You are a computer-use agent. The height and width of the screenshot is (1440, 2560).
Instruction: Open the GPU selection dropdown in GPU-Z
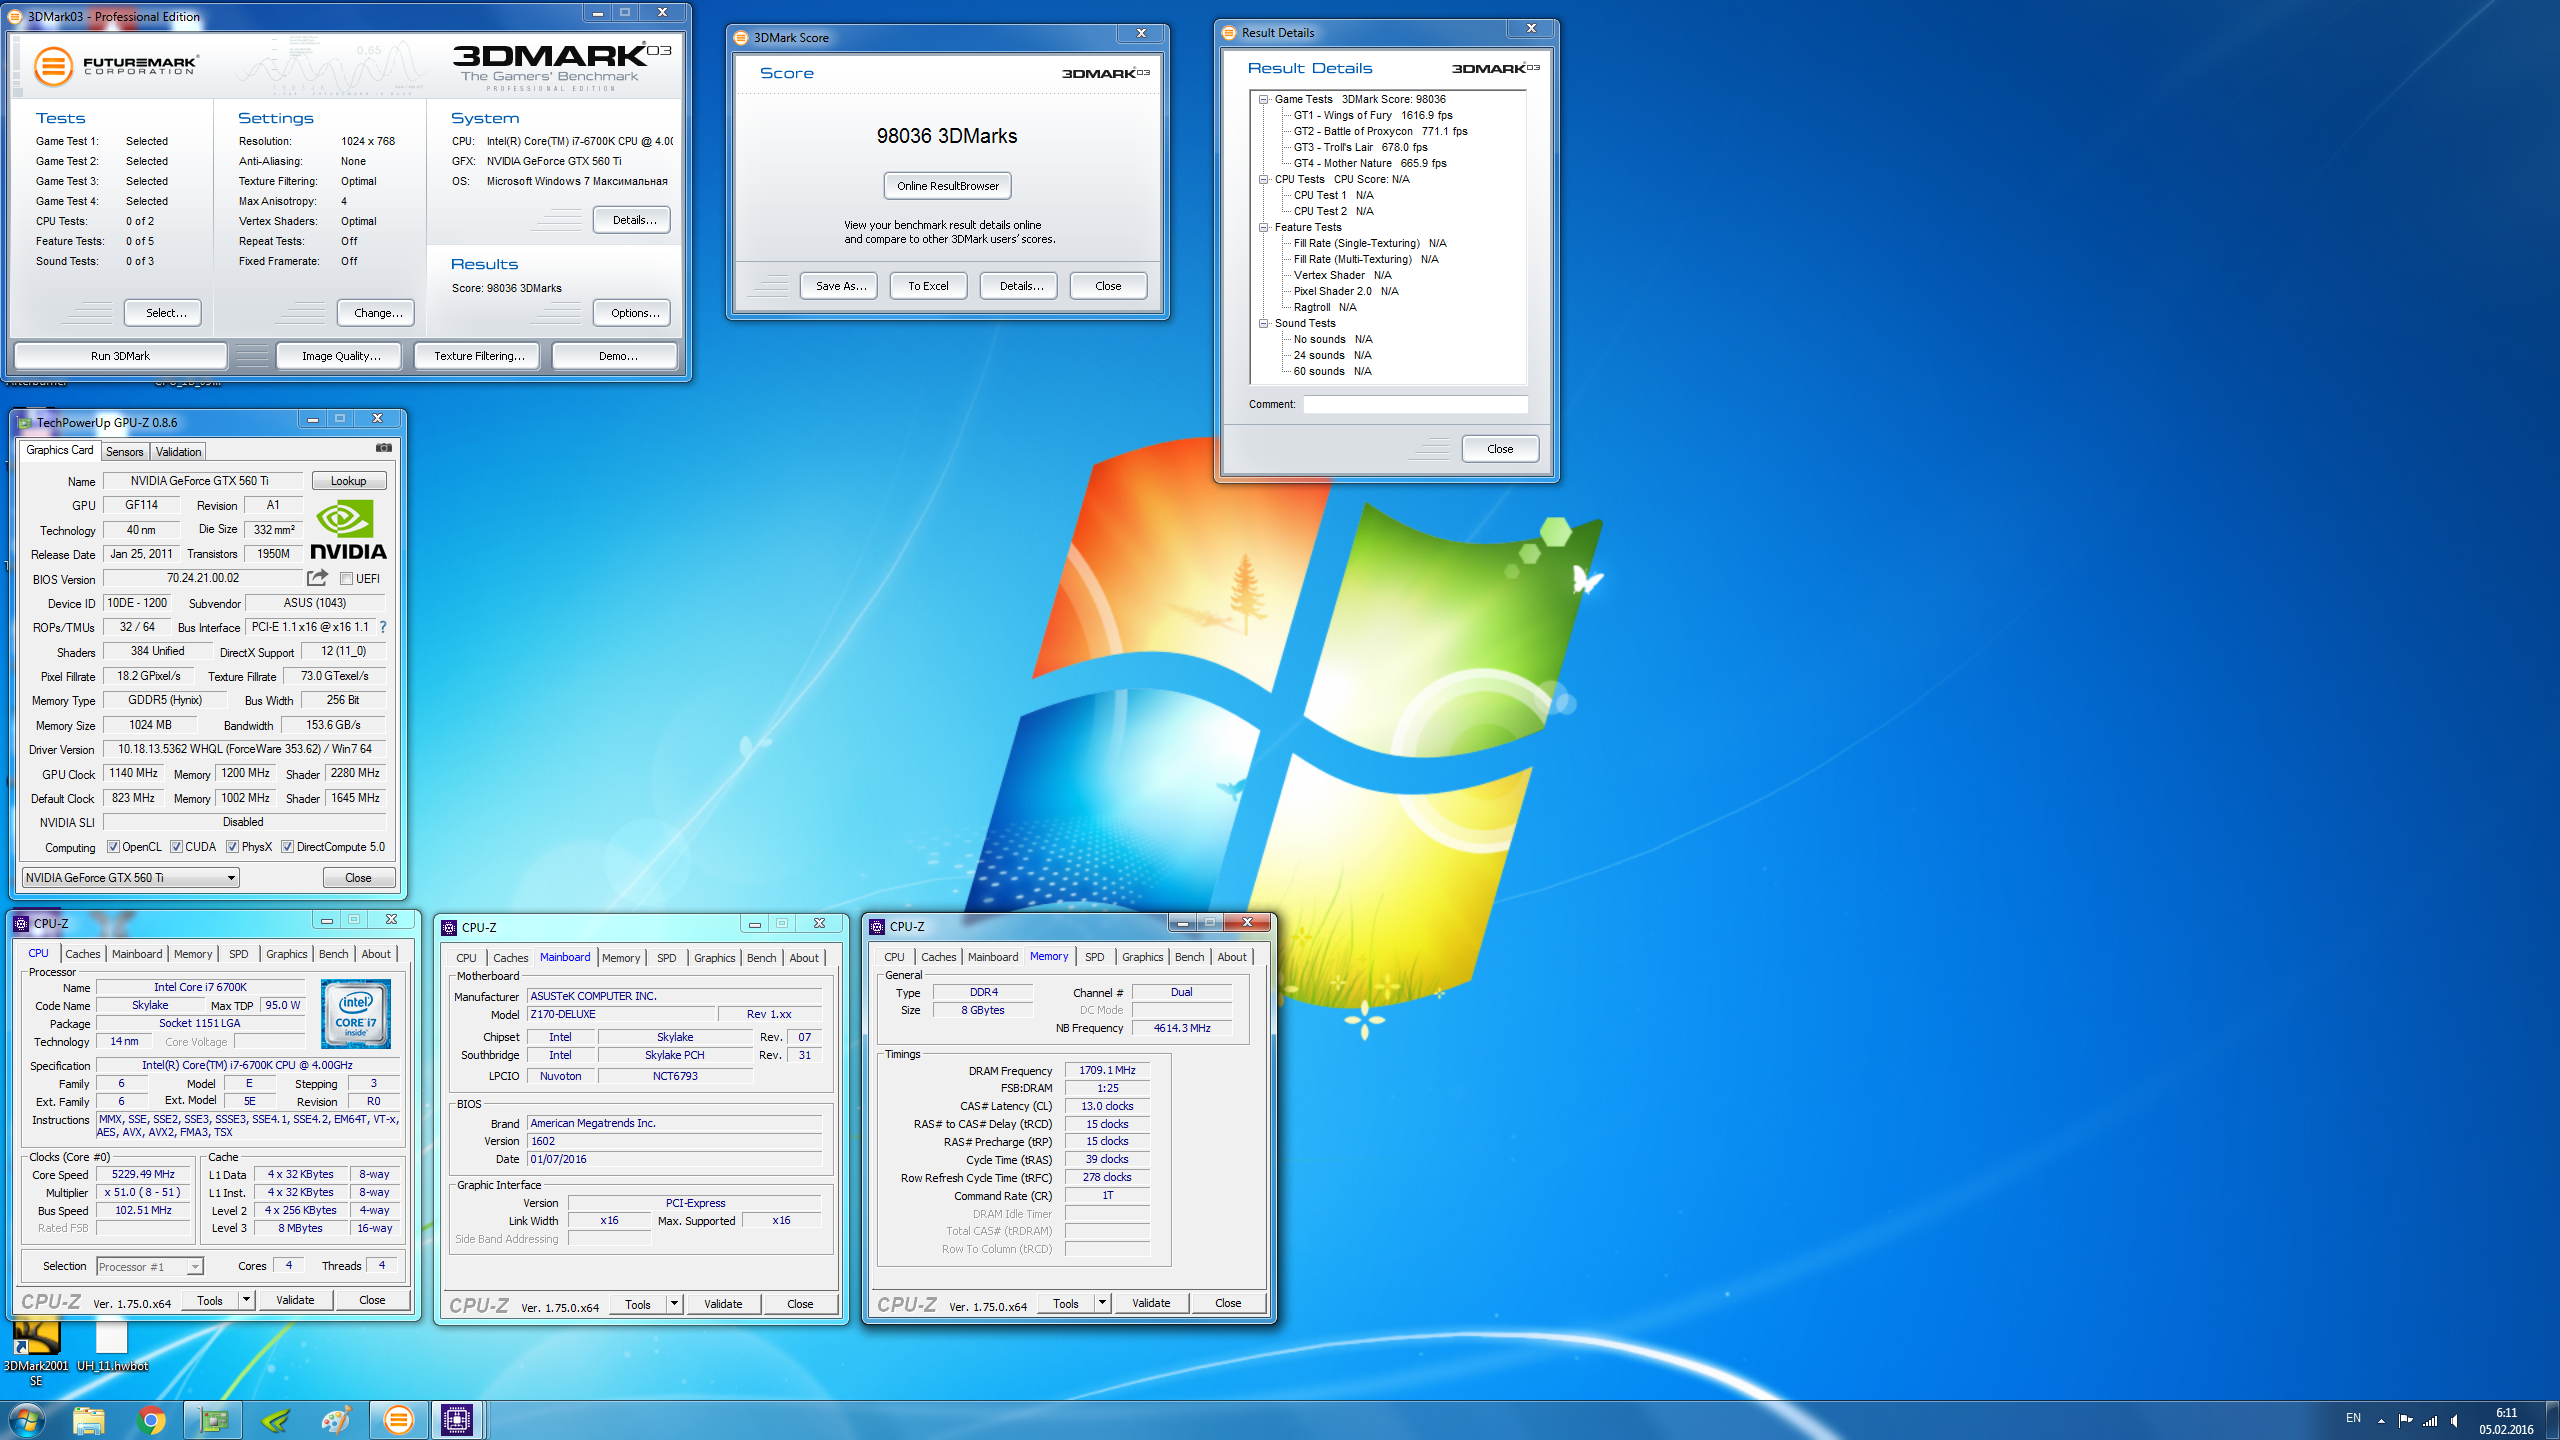[x=130, y=877]
